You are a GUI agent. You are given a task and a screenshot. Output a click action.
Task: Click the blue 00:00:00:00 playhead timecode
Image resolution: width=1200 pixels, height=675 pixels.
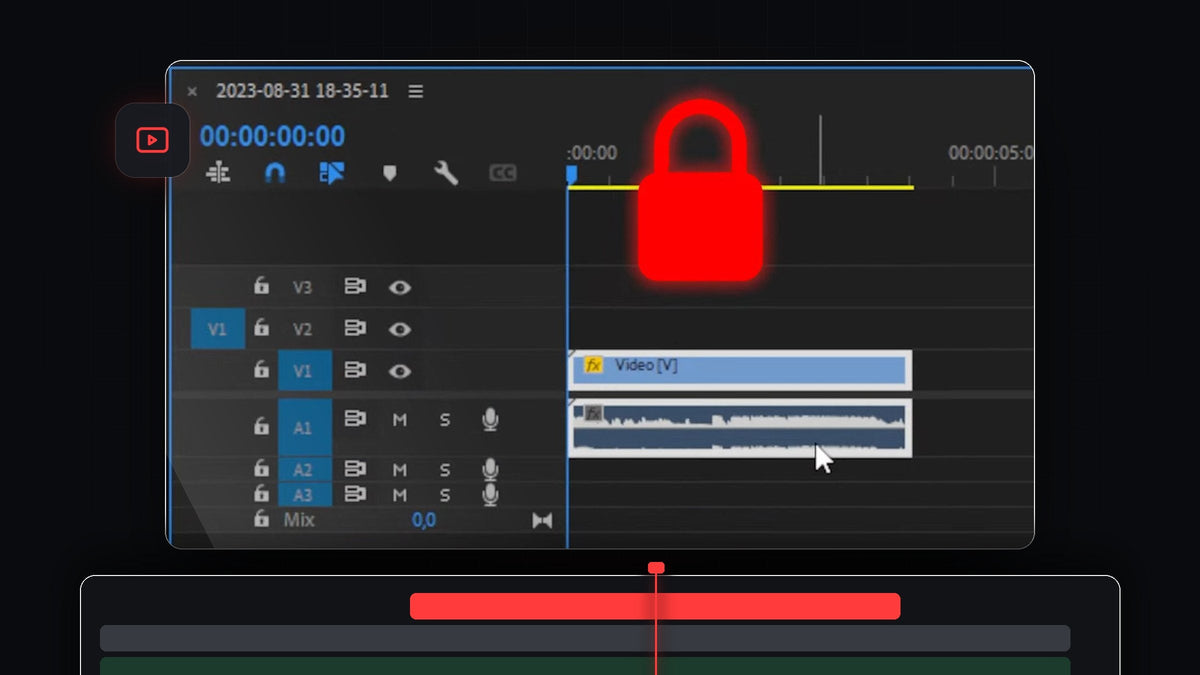(x=272, y=136)
